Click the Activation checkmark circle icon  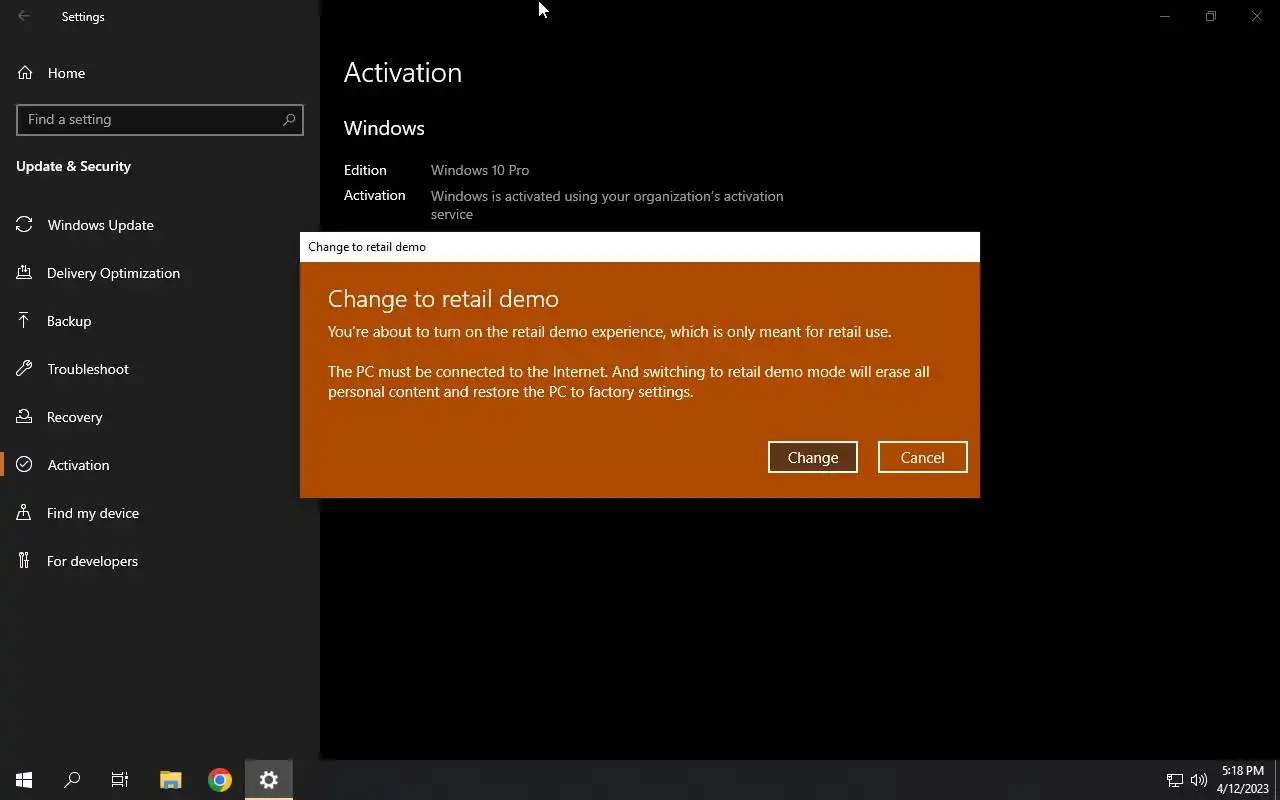(x=24, y=465)
